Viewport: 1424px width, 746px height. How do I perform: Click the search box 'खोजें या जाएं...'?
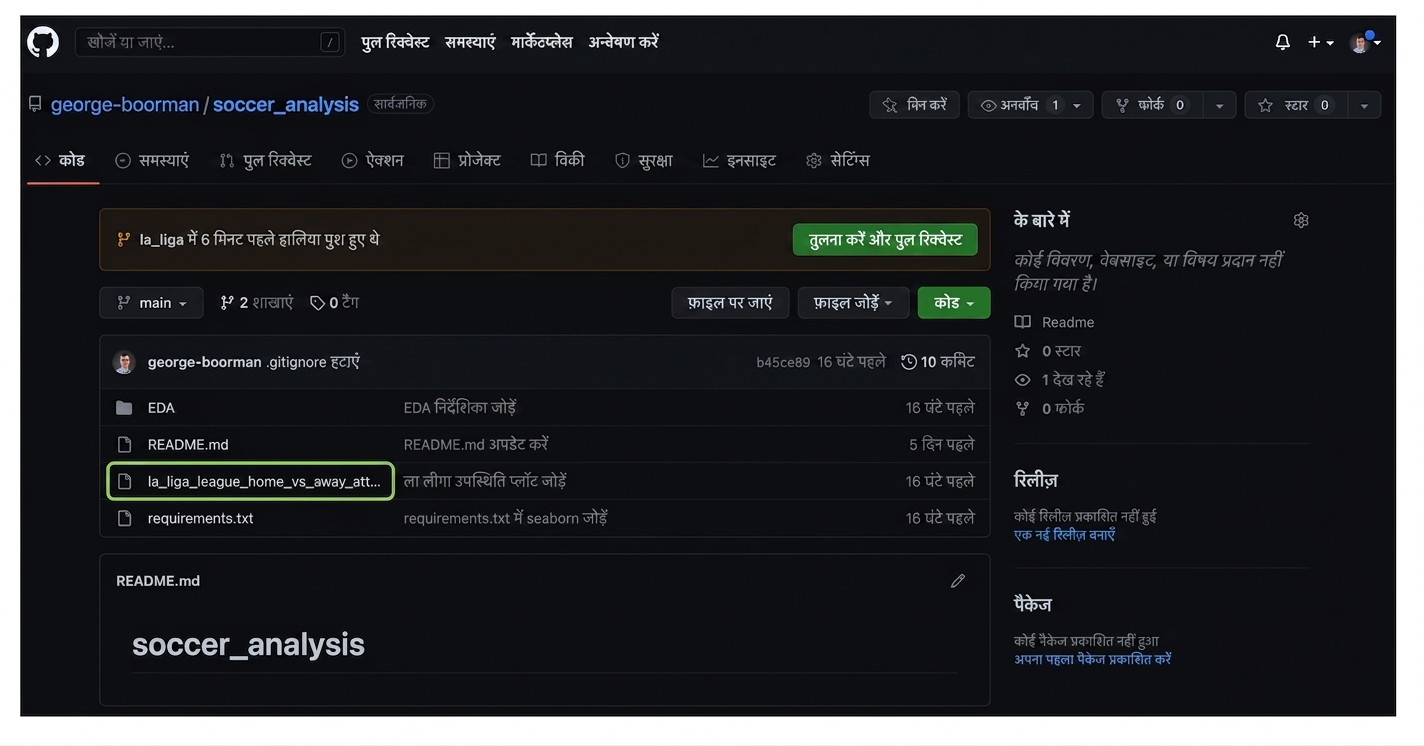tap(210, 42)
